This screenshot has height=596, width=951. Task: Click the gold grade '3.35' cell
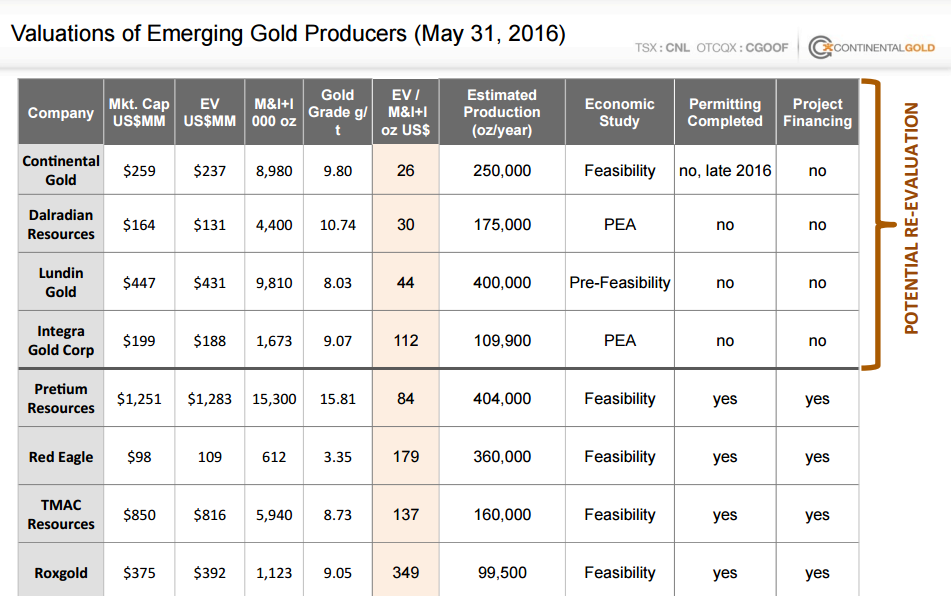pos(337,457)
